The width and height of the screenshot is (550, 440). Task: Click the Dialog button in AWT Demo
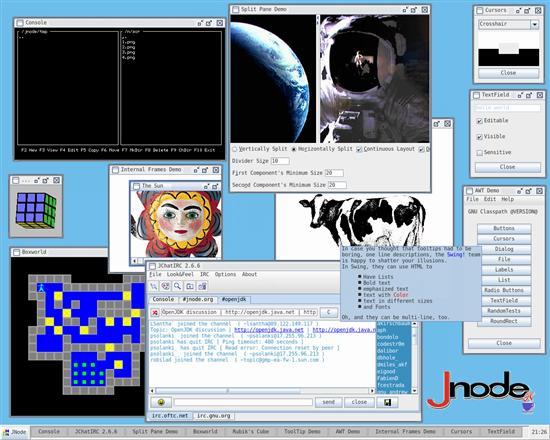(504, 249)
